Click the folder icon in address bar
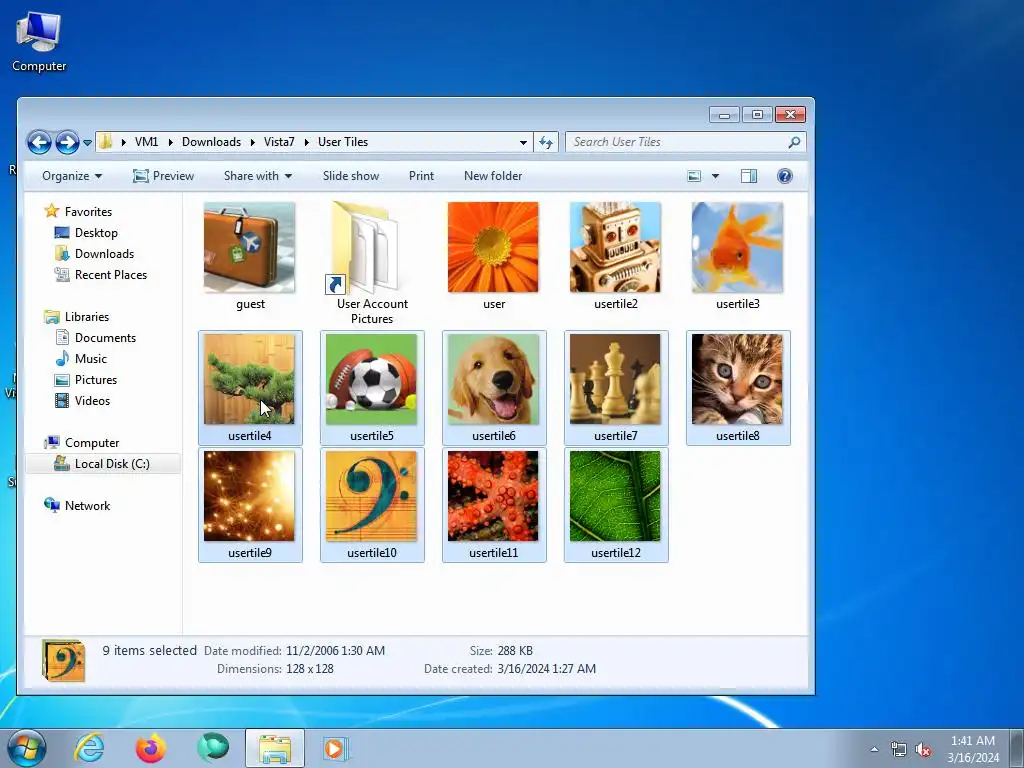The image size is (1024, 768). click(x=106, y=142)
